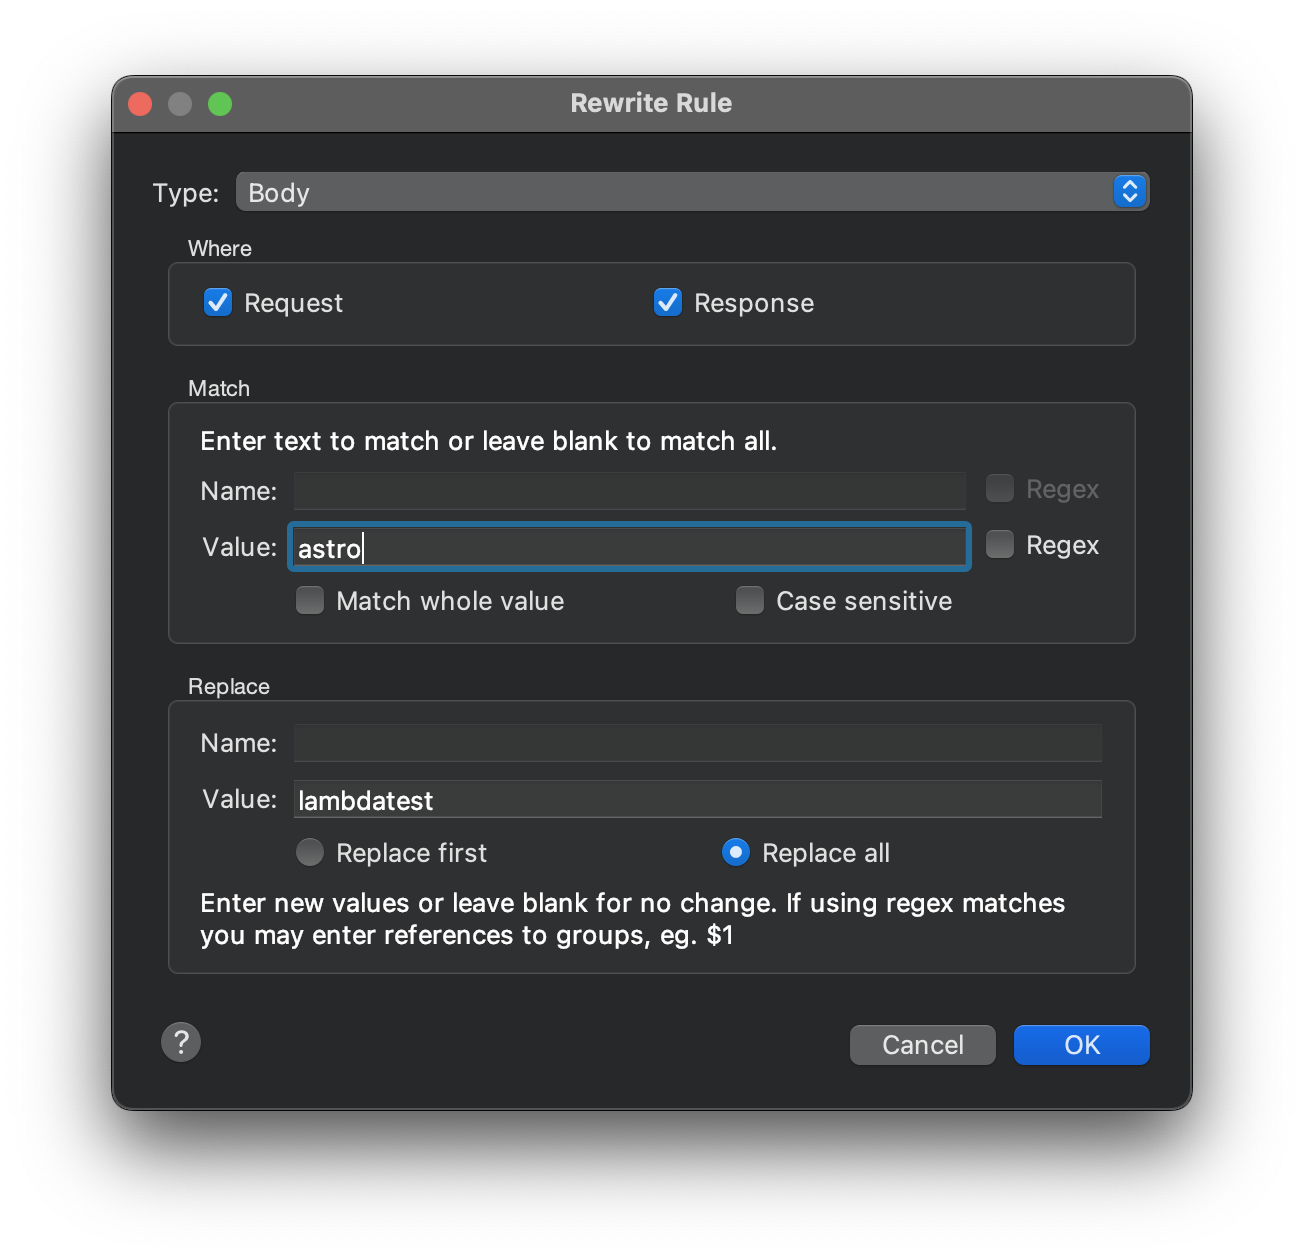Click the Replace Name input field

pos(697,743)
